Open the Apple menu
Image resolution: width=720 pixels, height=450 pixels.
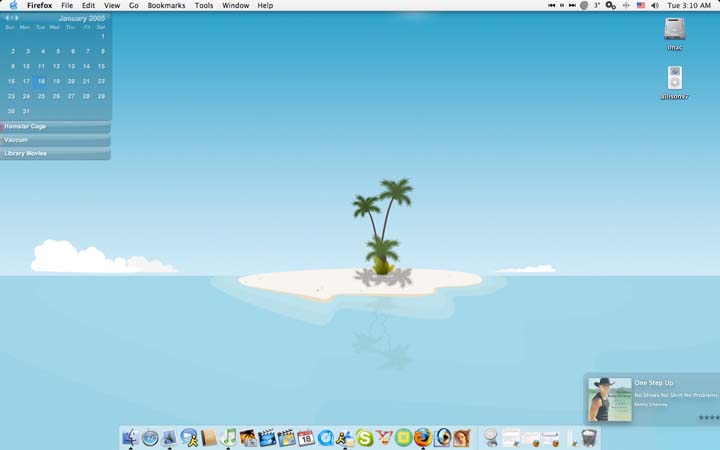pos(13,6)
